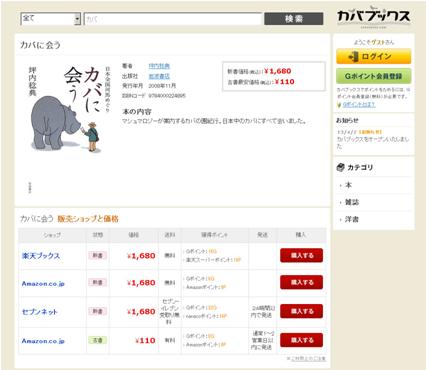Viewport: 426px width, 370px height.
Task: Click 購入する for セブンネット row
Action: point(302,311)
